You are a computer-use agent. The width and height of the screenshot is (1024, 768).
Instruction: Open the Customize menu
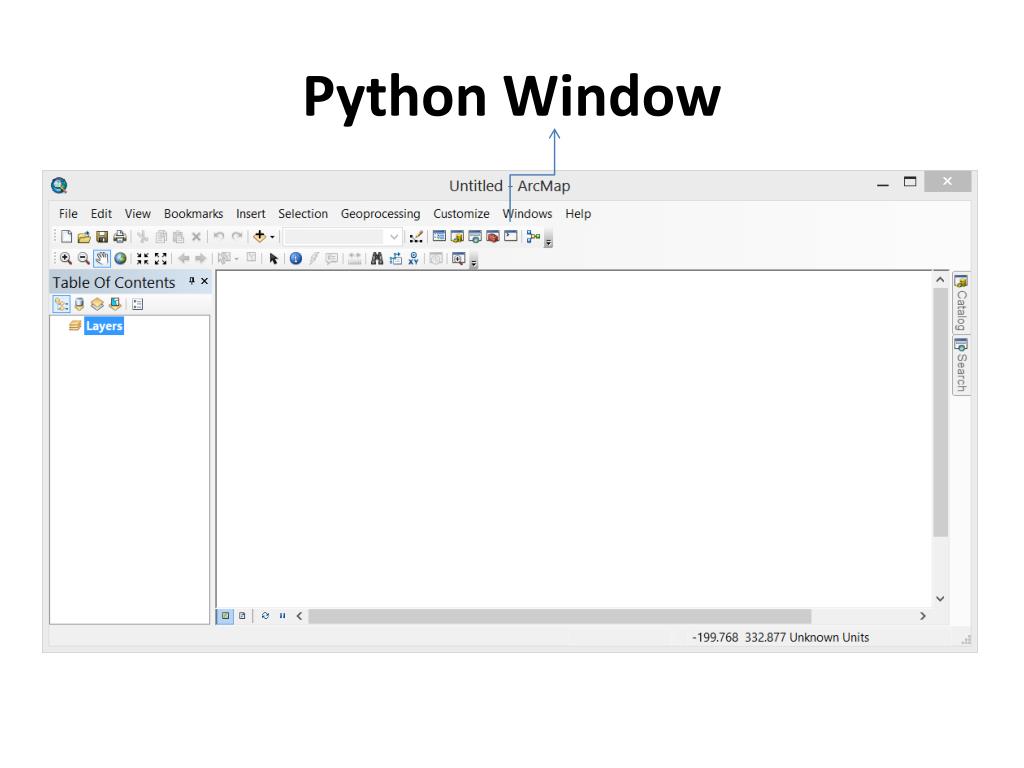point(461,214)
